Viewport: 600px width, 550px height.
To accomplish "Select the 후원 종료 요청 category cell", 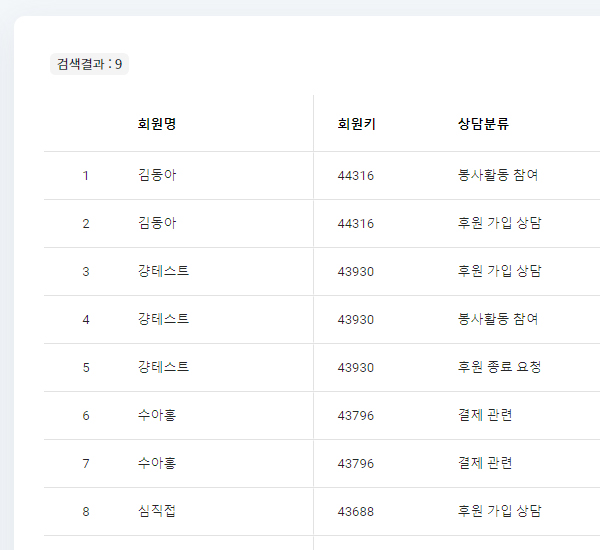I will [x=500, y=368].
